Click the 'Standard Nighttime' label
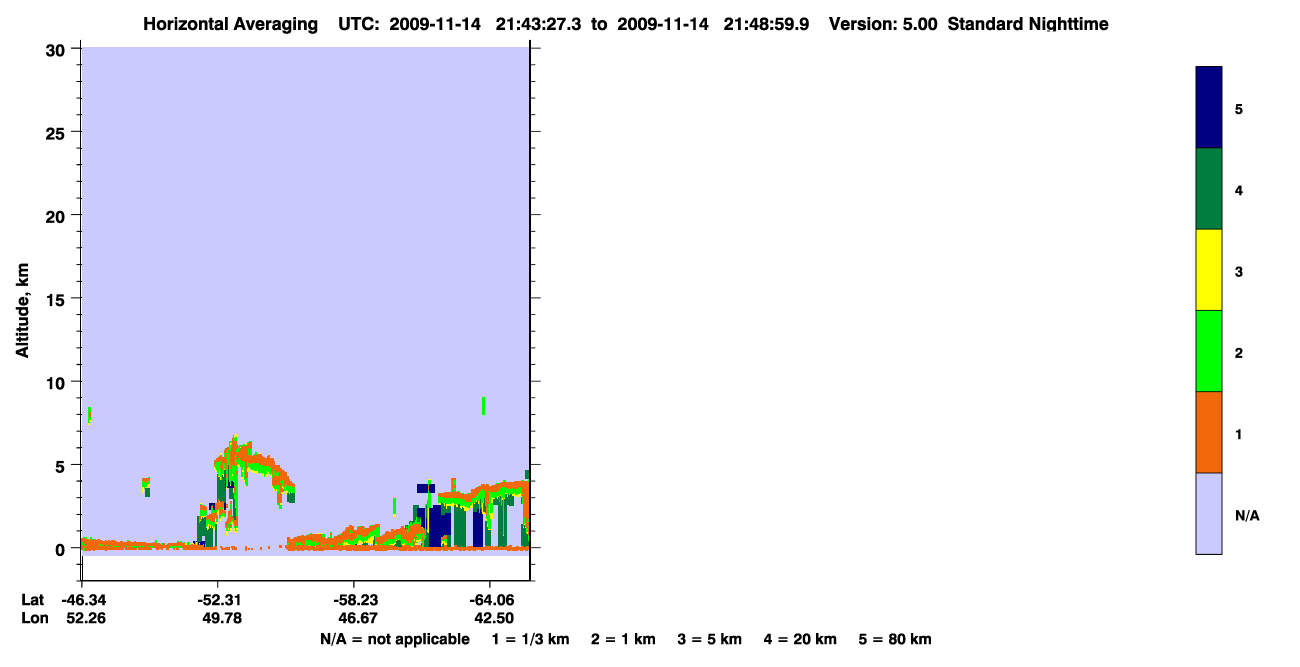This screenshot has height=667, width=1300. coord(1028,24)
